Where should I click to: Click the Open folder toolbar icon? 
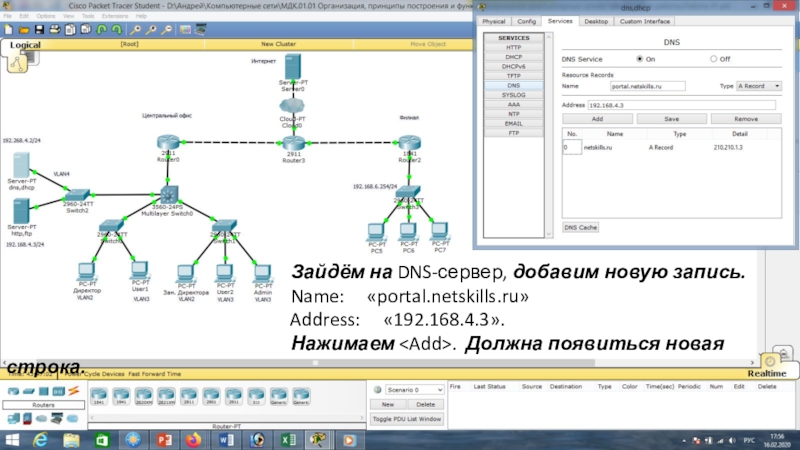(x=24, y=30)
